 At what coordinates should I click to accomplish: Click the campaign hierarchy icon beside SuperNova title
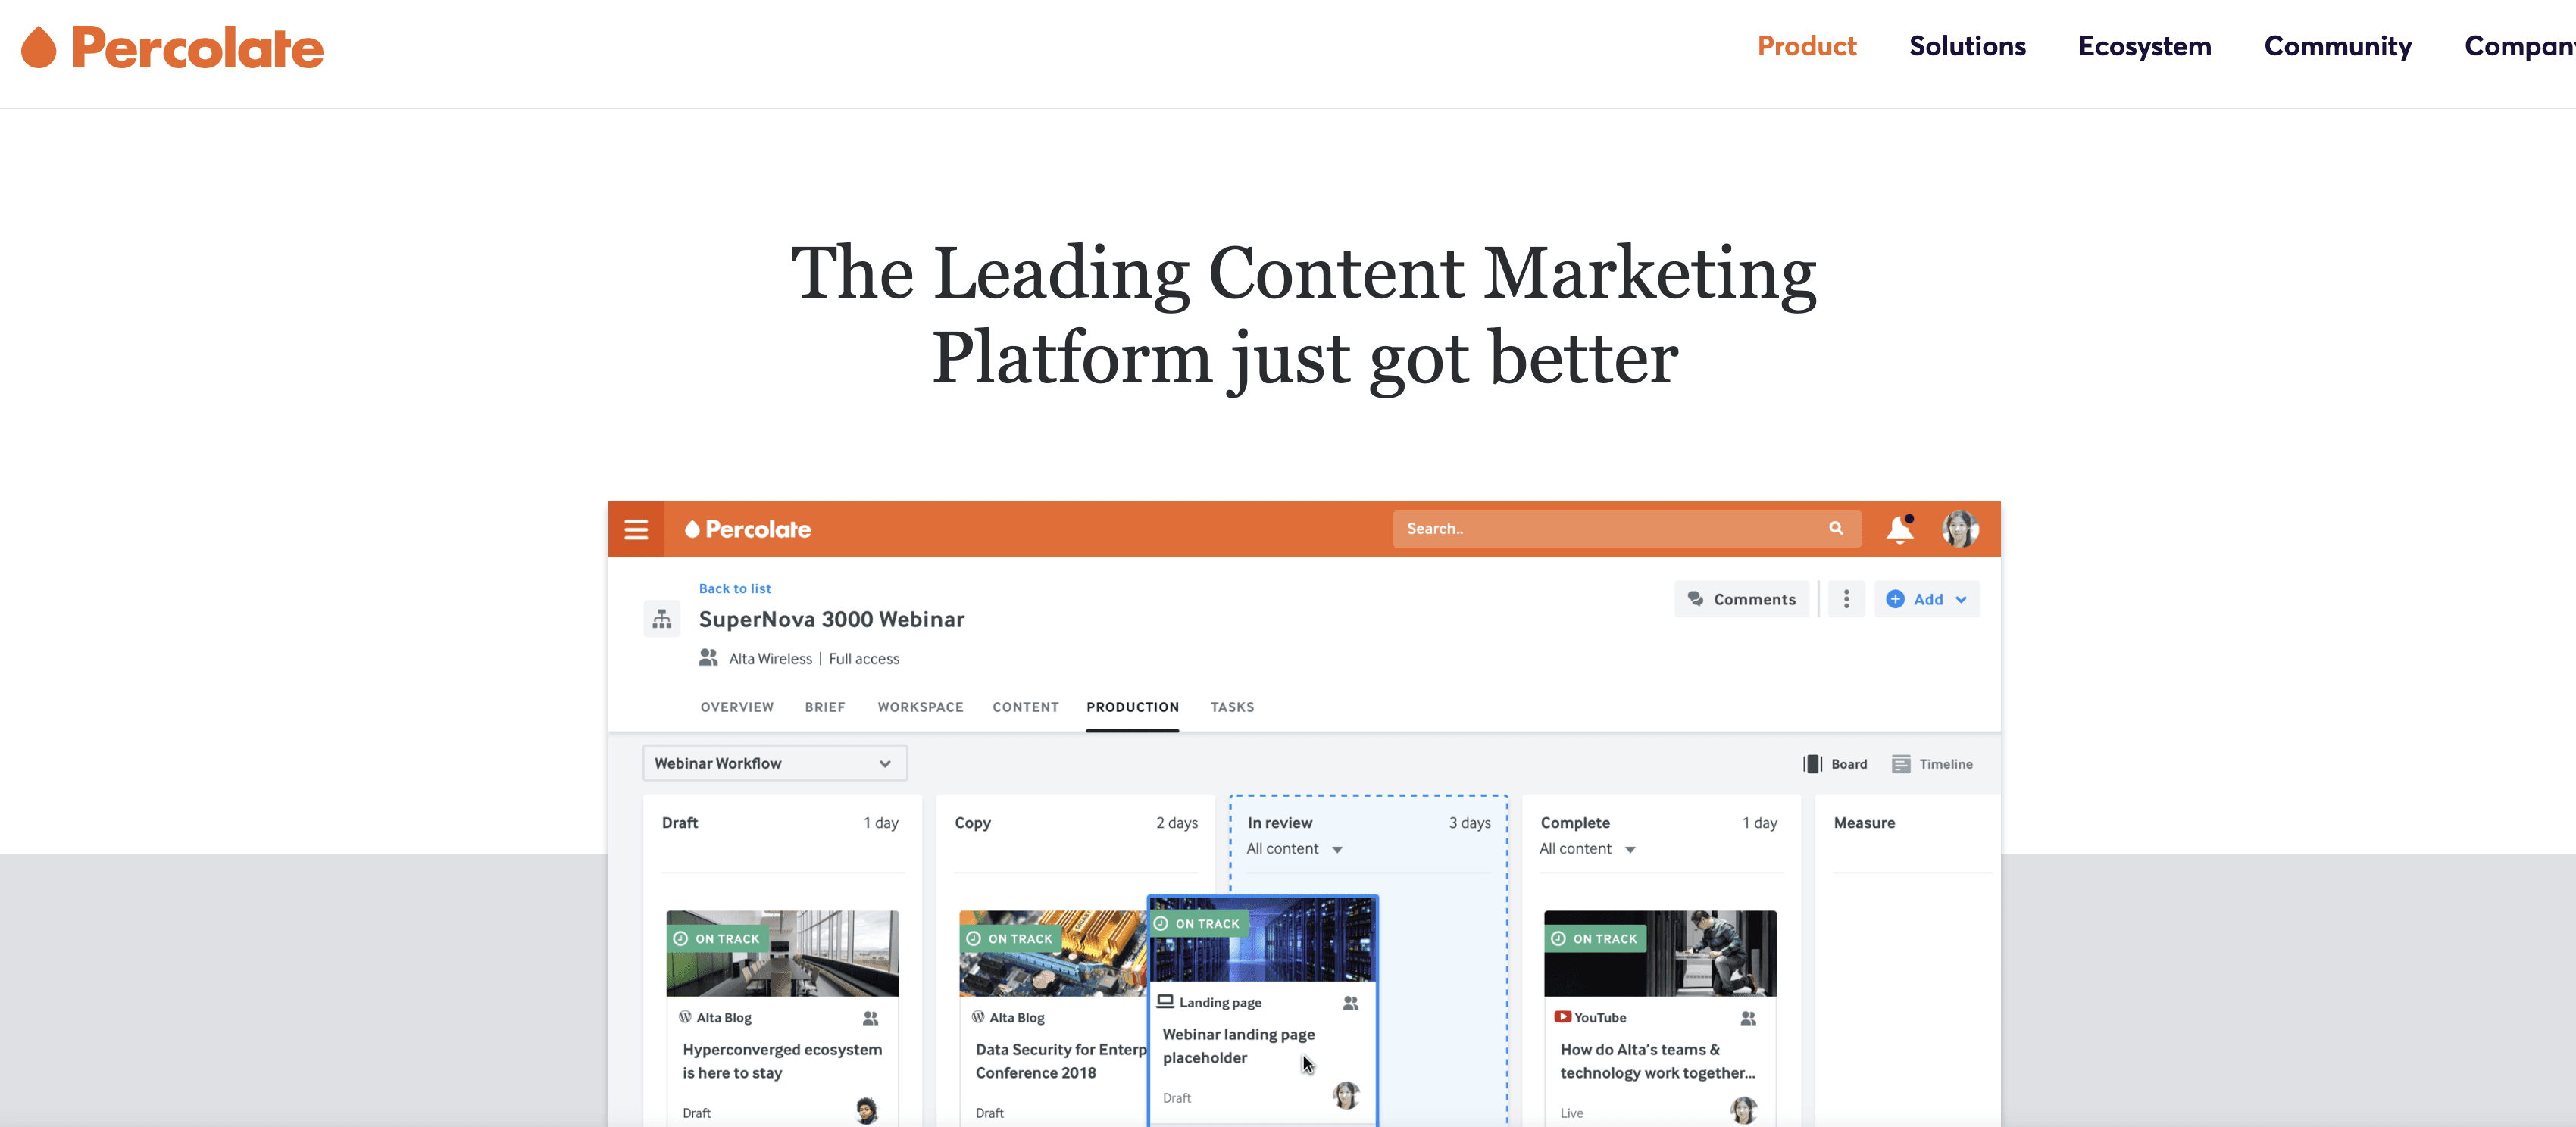(x=662, y=620)
